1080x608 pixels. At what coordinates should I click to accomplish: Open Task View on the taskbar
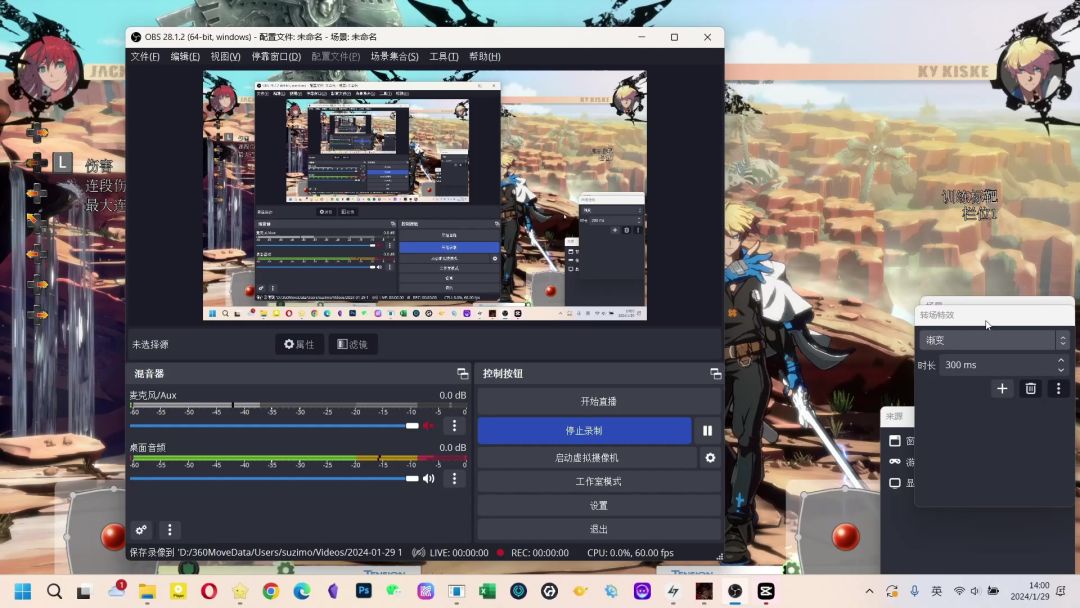click(84, 591)
